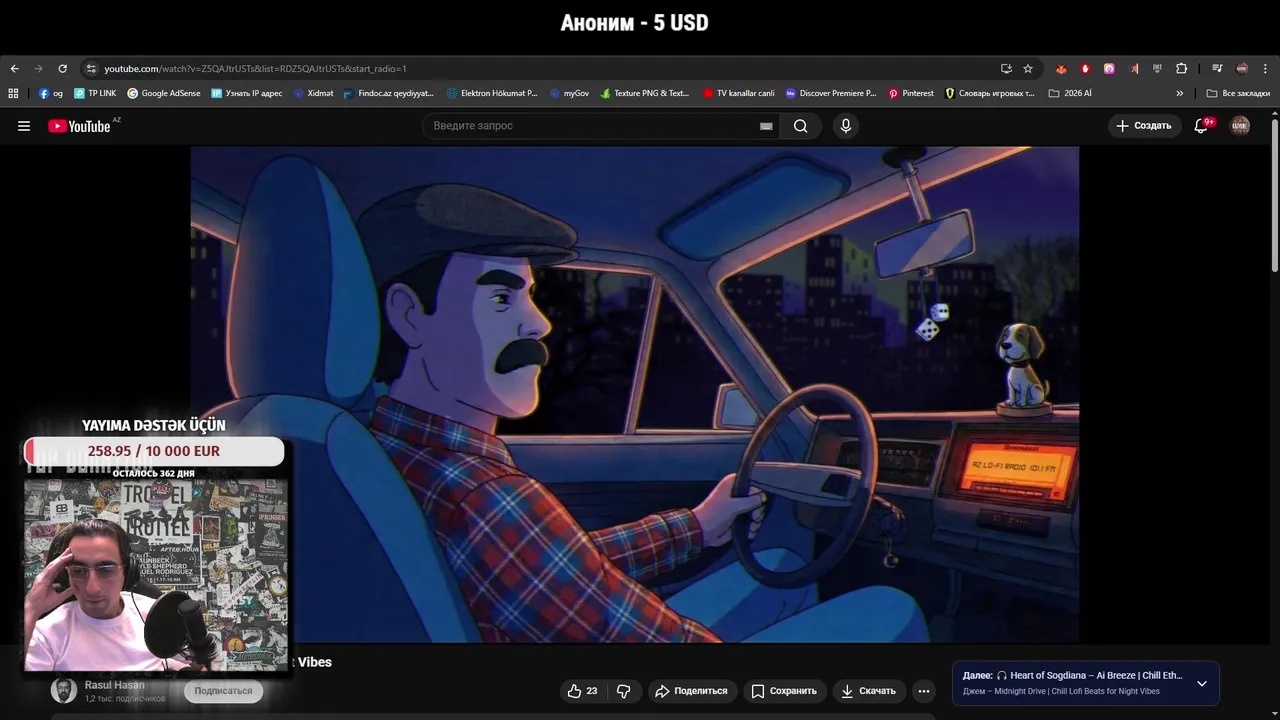Click the Сохранить save button
The image size is (1280, 720).
click(x=784, y=691)
